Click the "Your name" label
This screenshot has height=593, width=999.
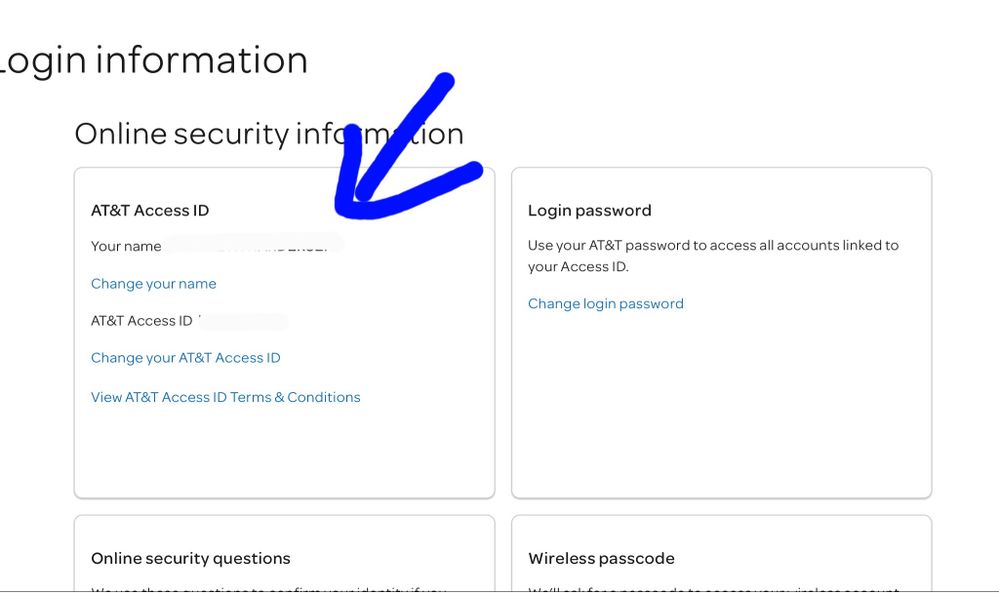126,247
